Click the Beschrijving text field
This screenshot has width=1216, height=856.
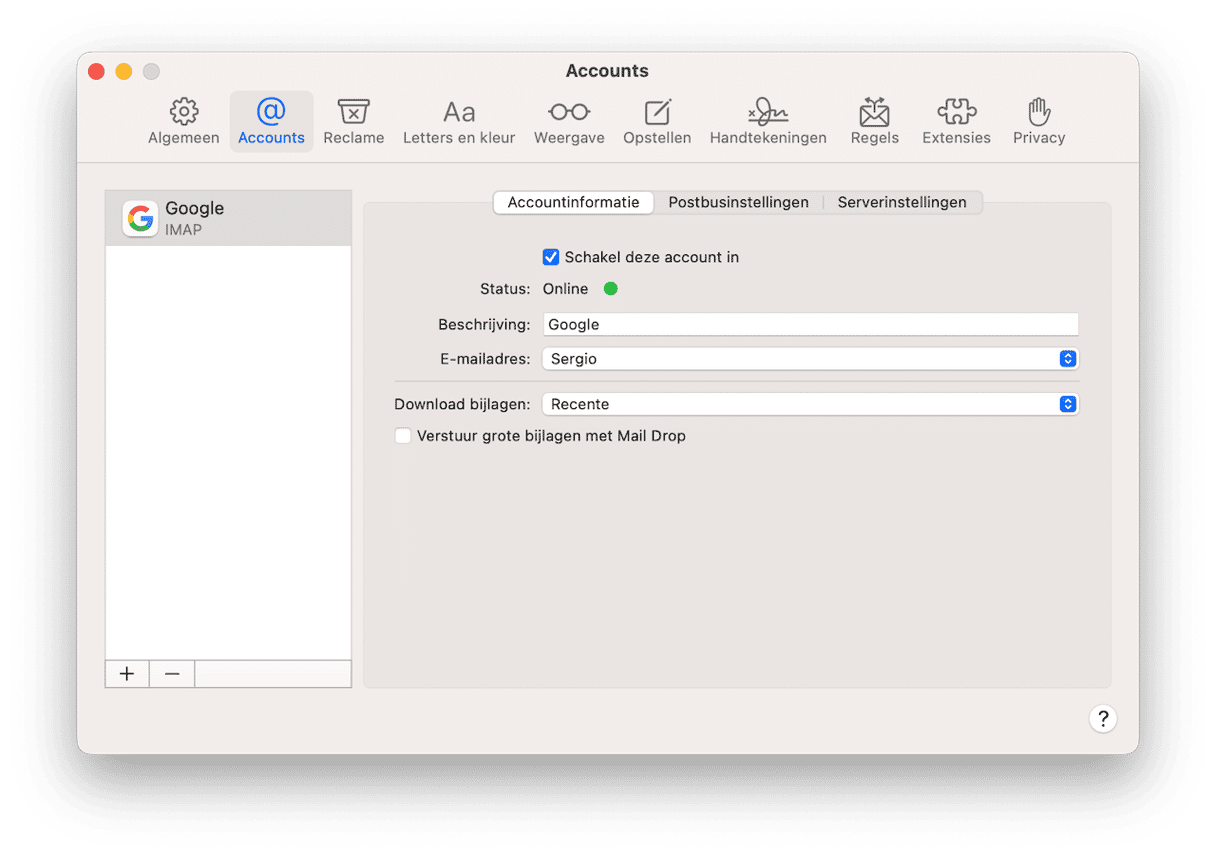coord(810,324)
